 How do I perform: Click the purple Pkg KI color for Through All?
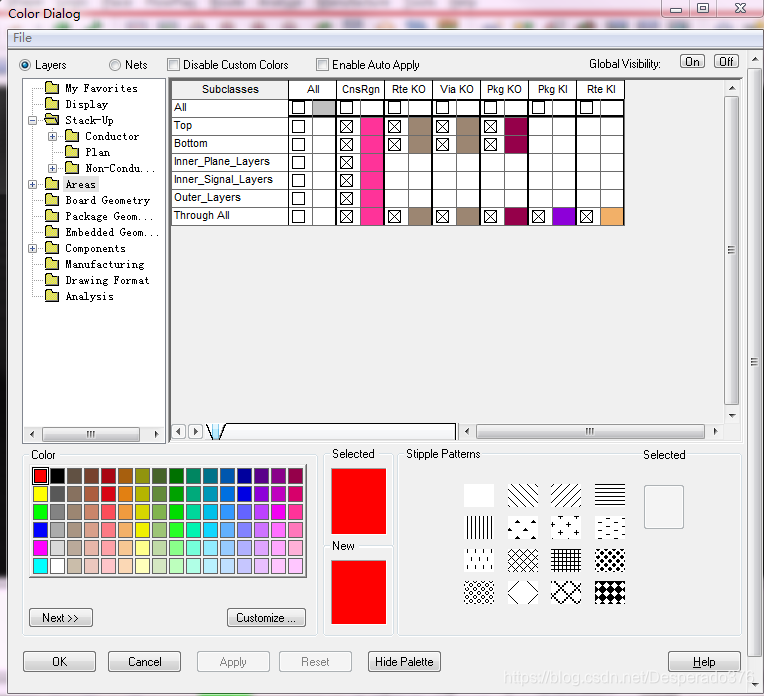(564, 217)
